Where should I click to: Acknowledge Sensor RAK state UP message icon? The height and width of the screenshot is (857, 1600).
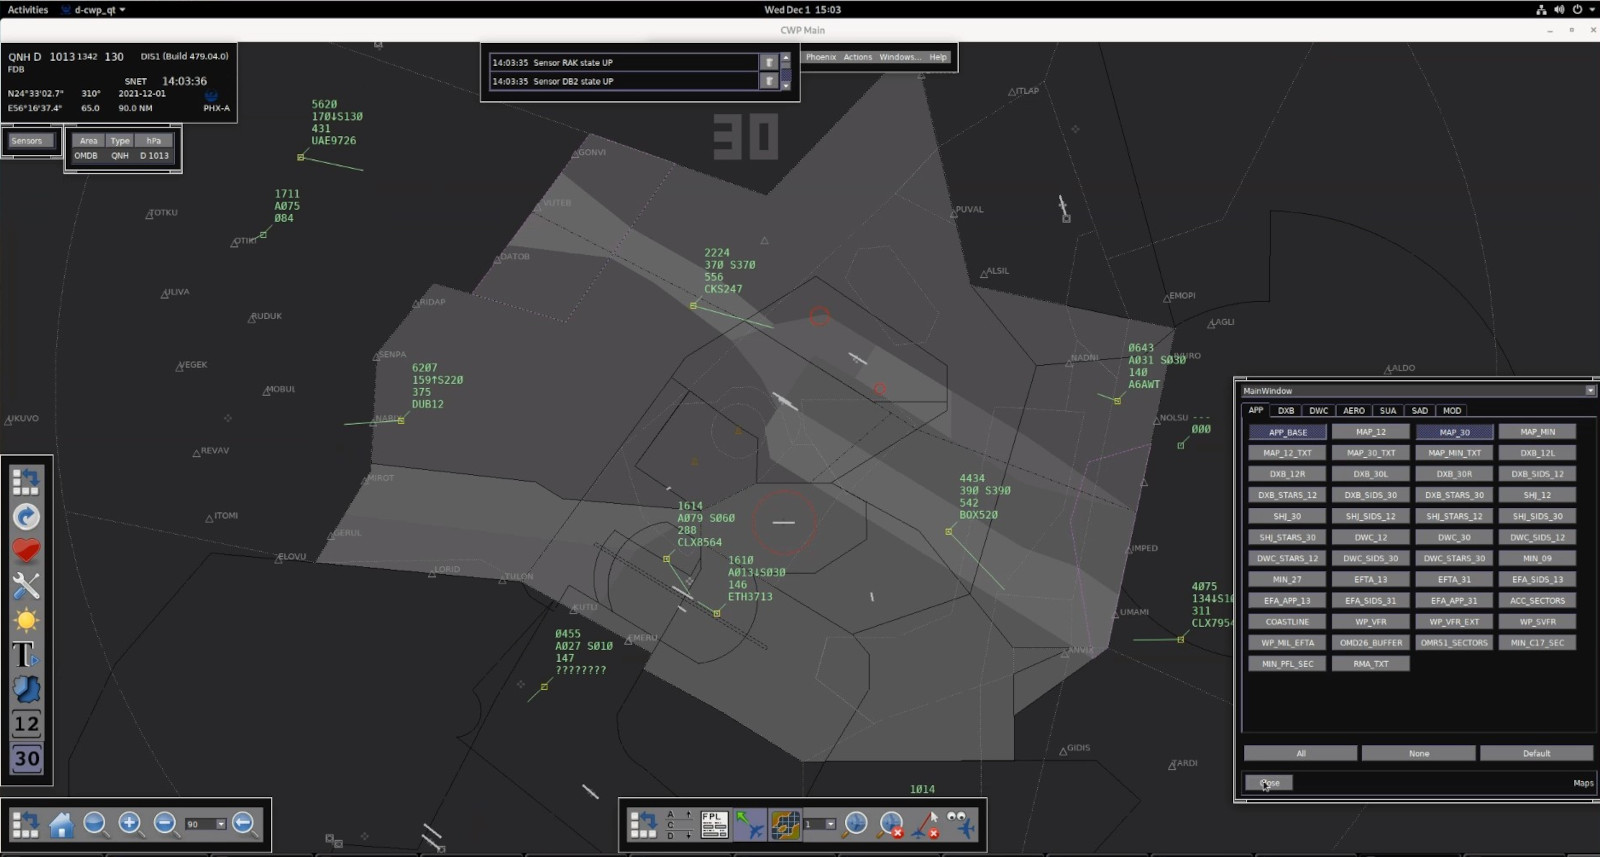point(769,62)
